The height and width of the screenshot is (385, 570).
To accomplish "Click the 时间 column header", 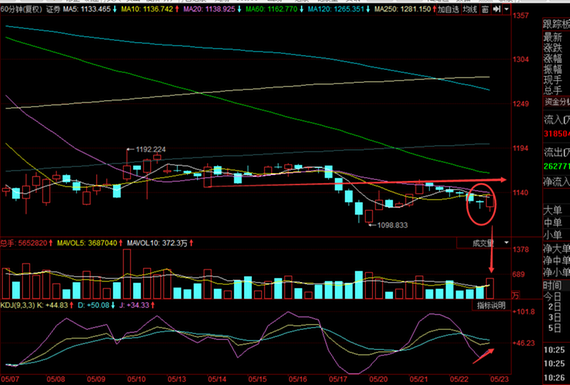I will tap(552, 285).
